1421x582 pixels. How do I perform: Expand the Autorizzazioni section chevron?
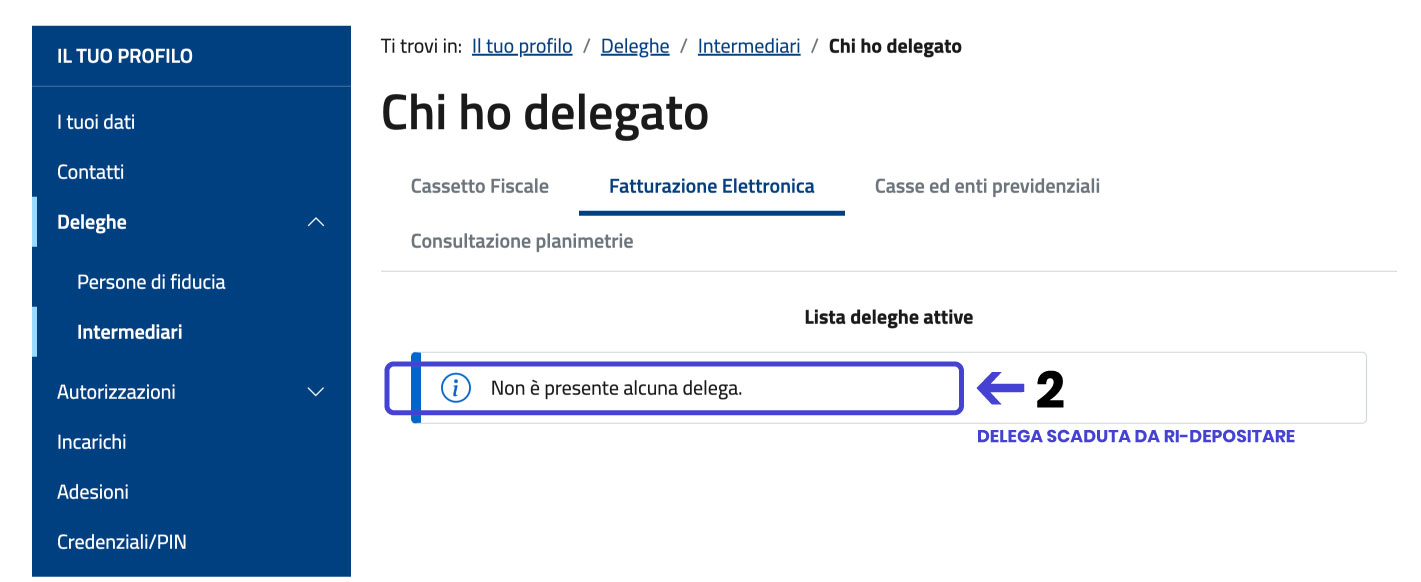316,392
